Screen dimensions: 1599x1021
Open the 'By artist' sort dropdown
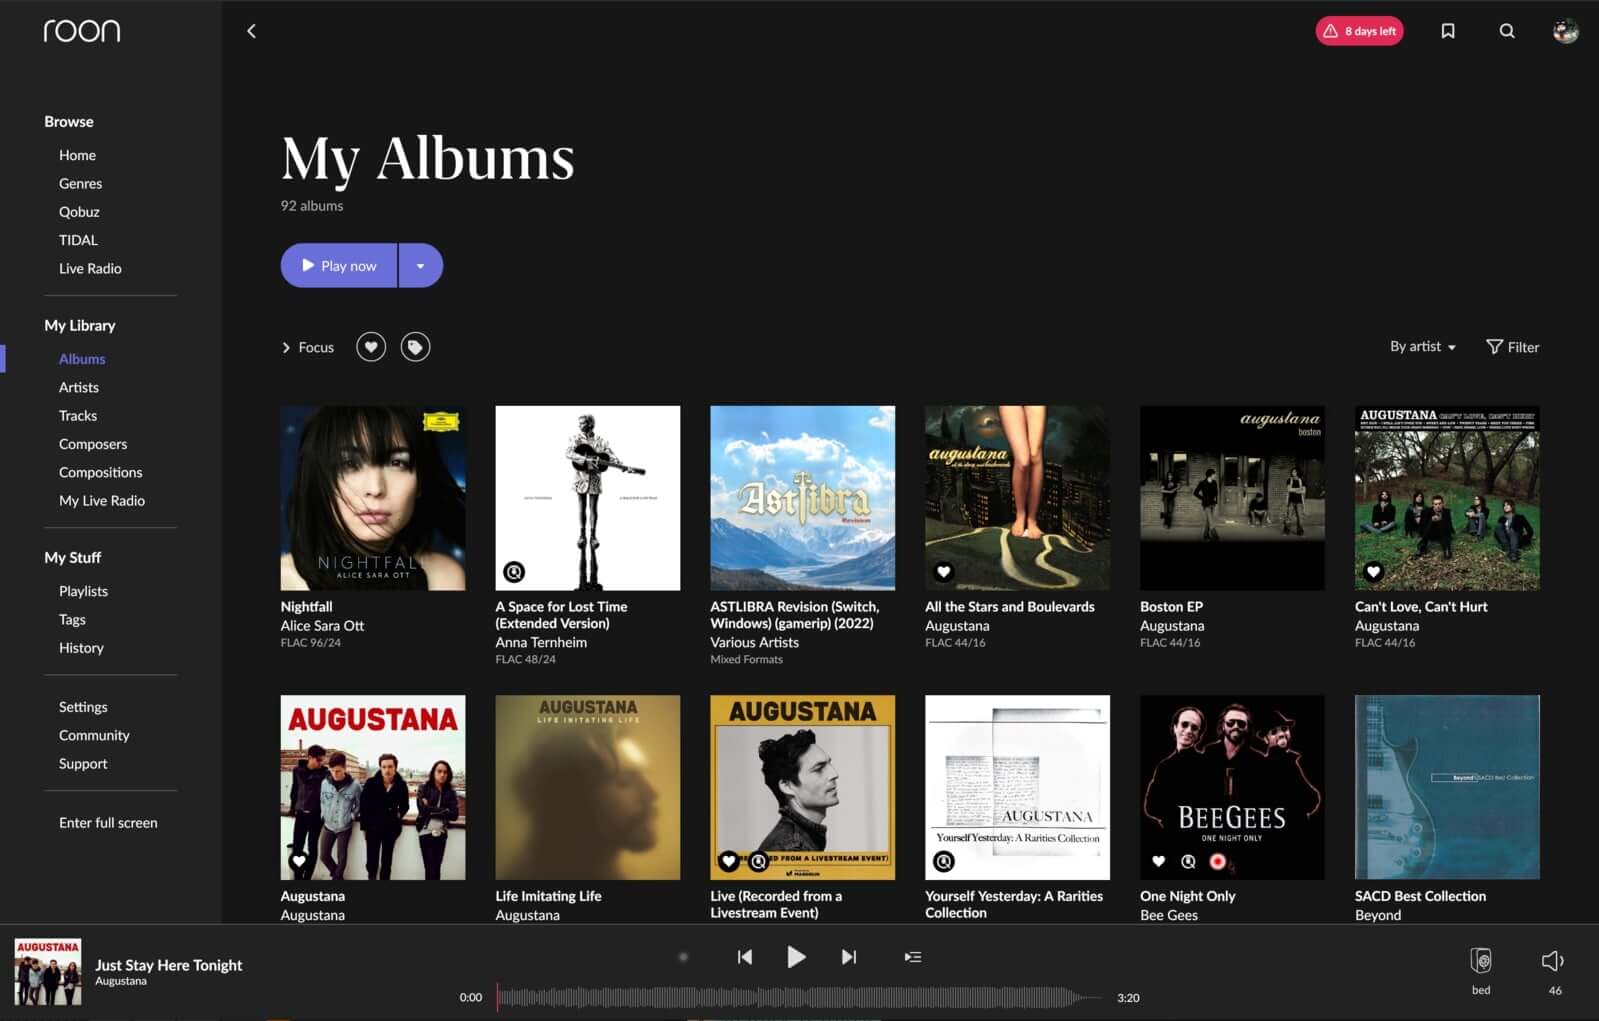point(1422,346)
